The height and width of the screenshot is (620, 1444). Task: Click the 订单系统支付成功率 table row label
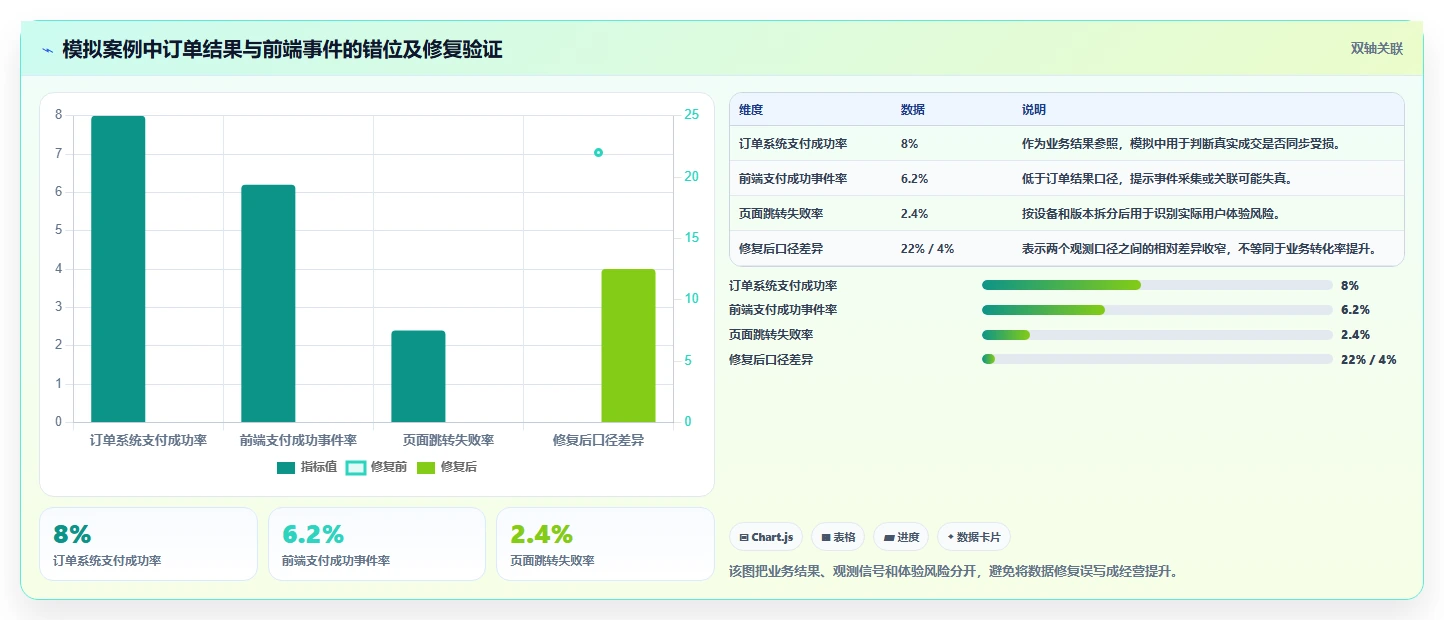click(793, 144)
